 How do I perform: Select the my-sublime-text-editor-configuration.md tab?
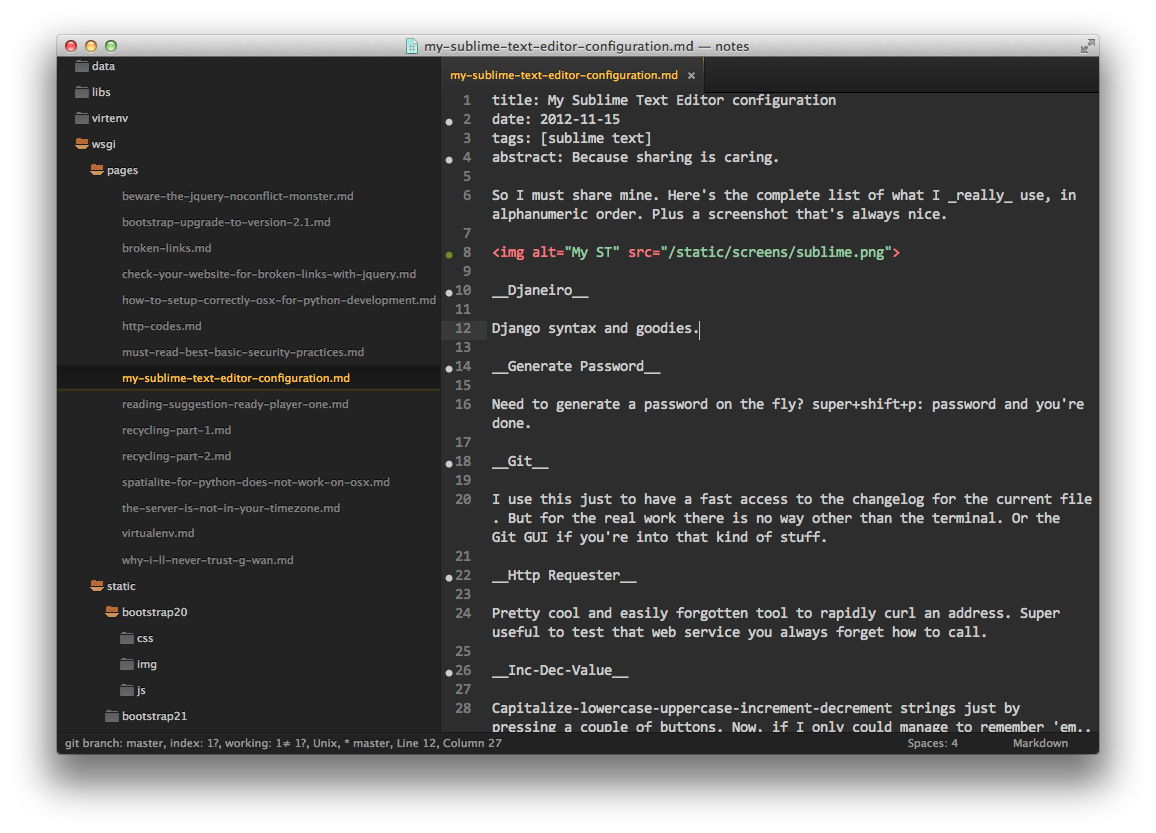[x=564, y=75]
